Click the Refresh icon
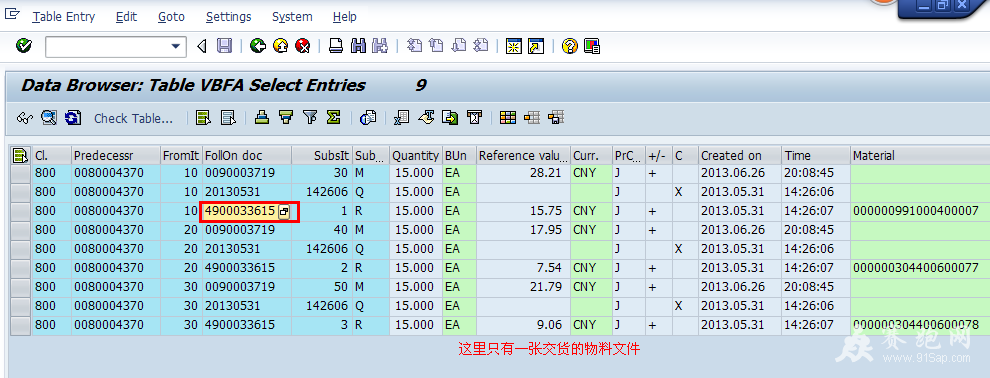This screenshot has height=378, width=990. 73,117
